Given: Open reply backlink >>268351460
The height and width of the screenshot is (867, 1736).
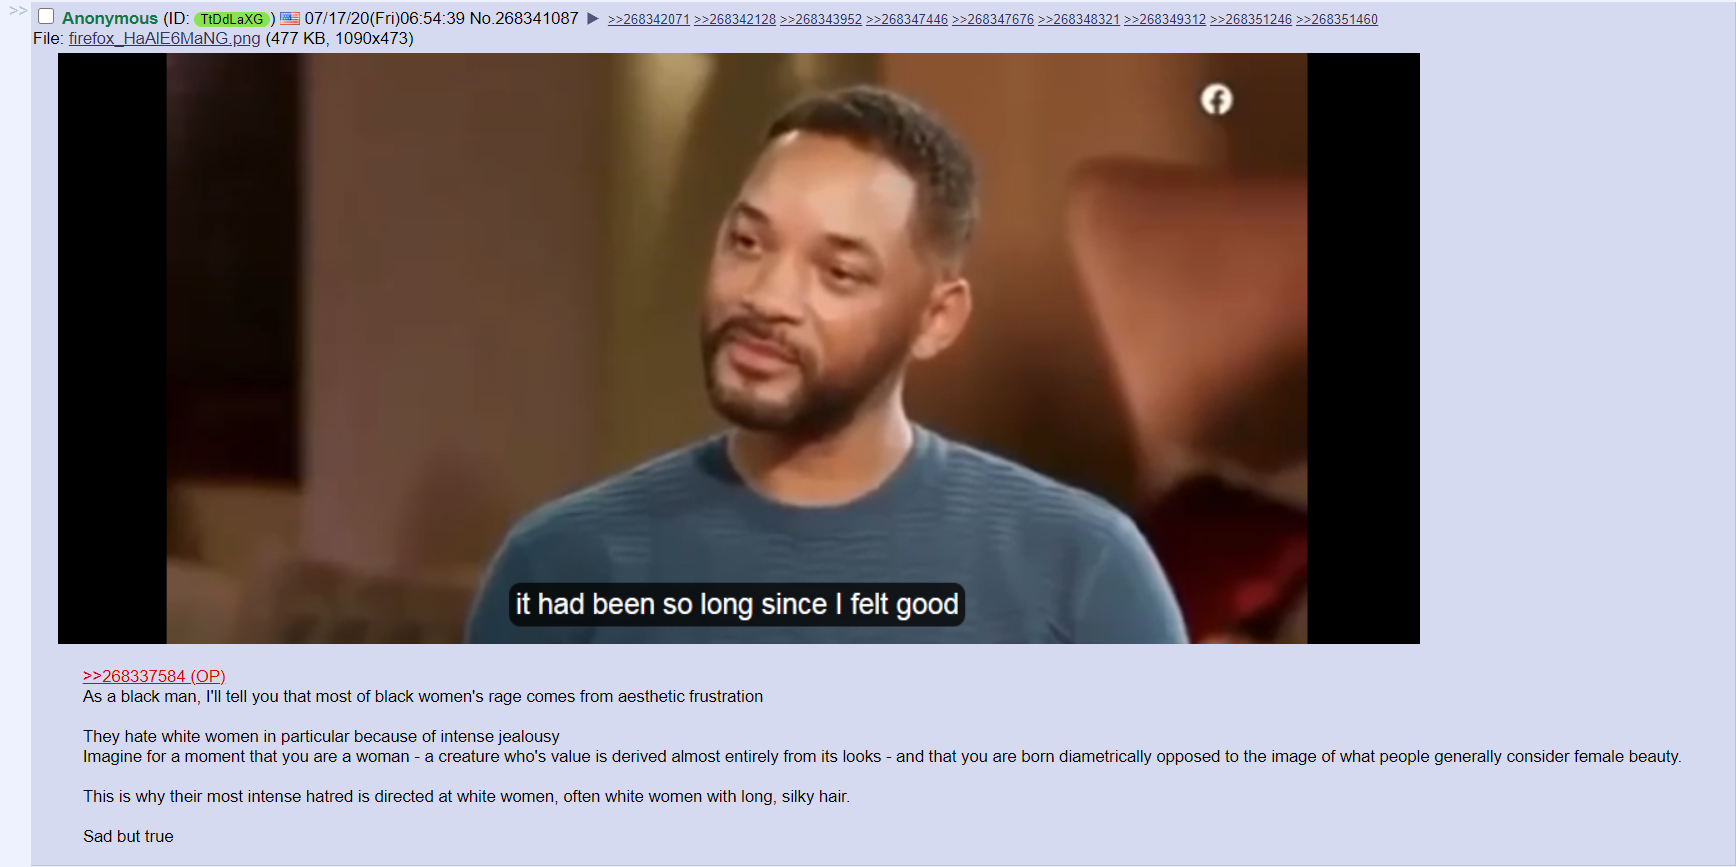Looking at the screenshot, I should tap(1337, 19).
